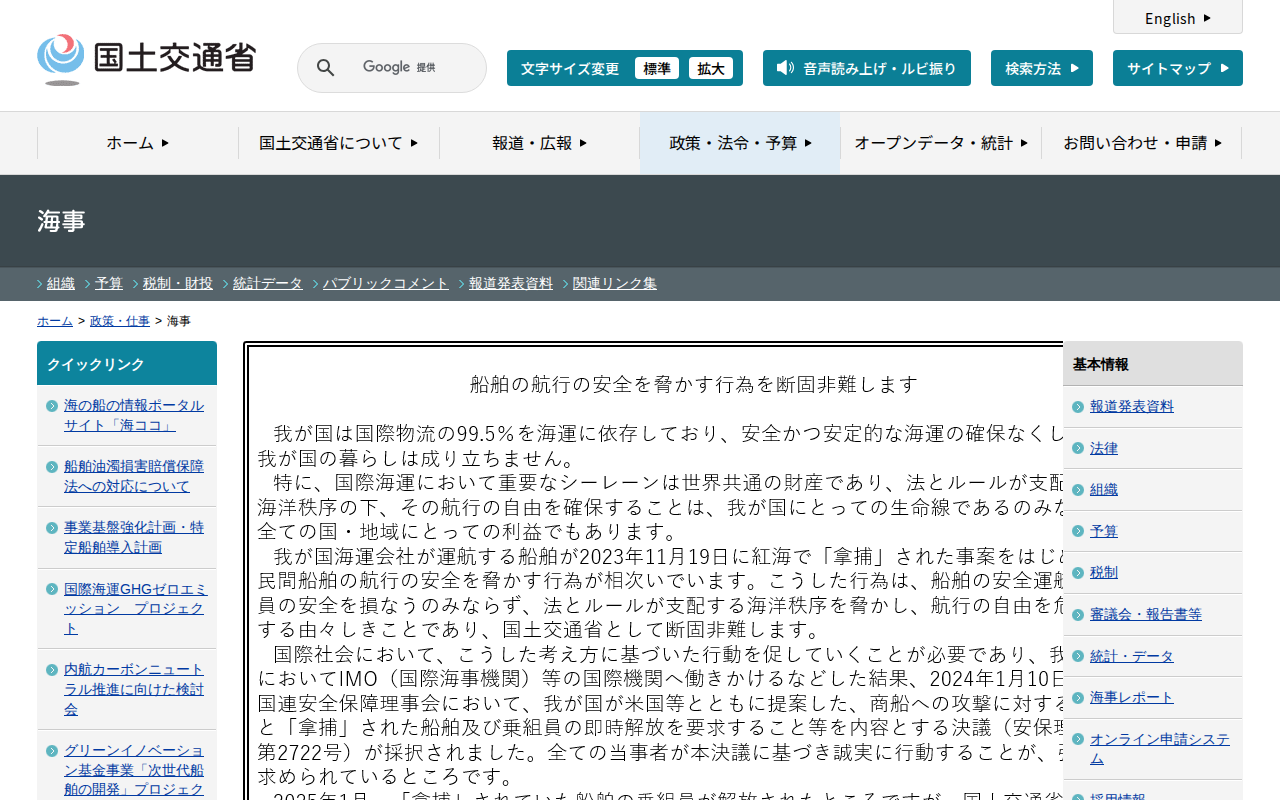Set font size to 標準
This screenshot has width=1280, height=800.
tap(657, 68)
